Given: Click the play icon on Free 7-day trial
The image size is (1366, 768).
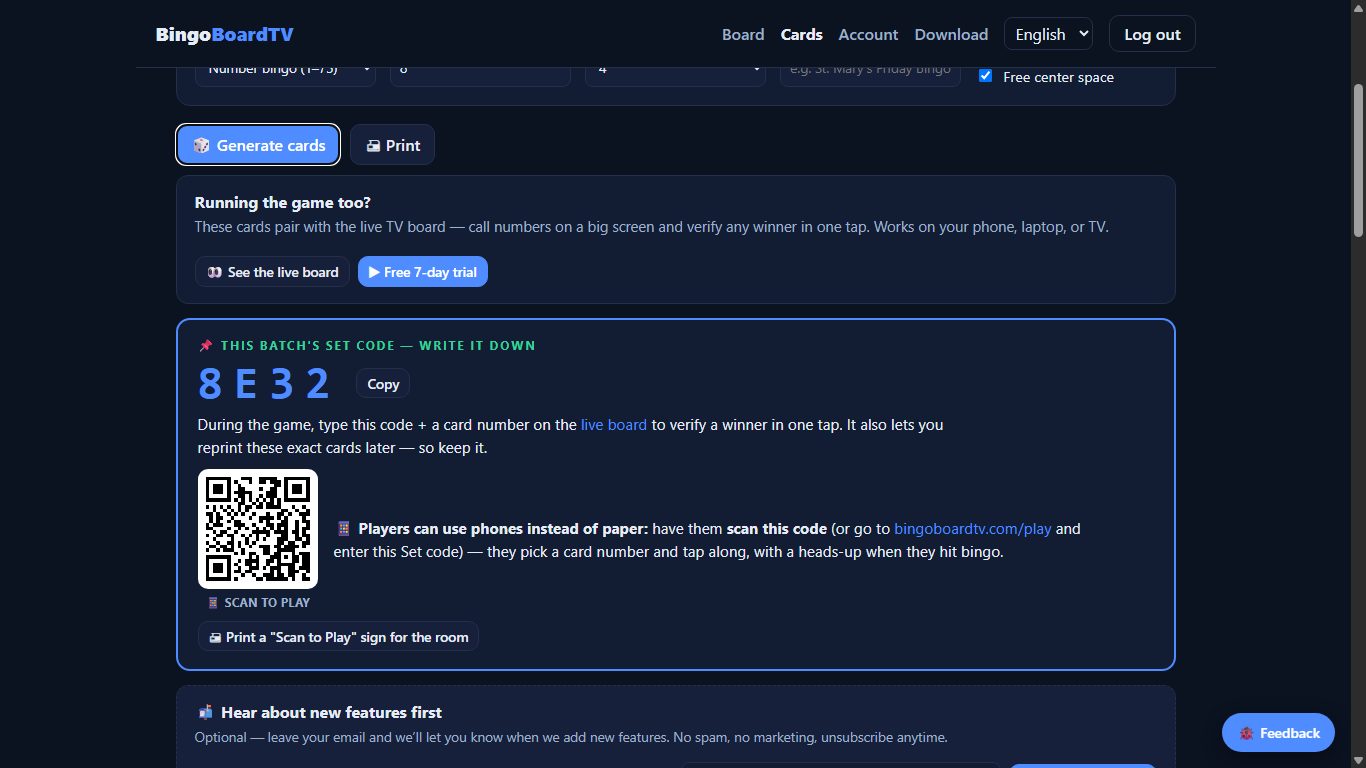Looking at the screenshot, I should (374, 272).
